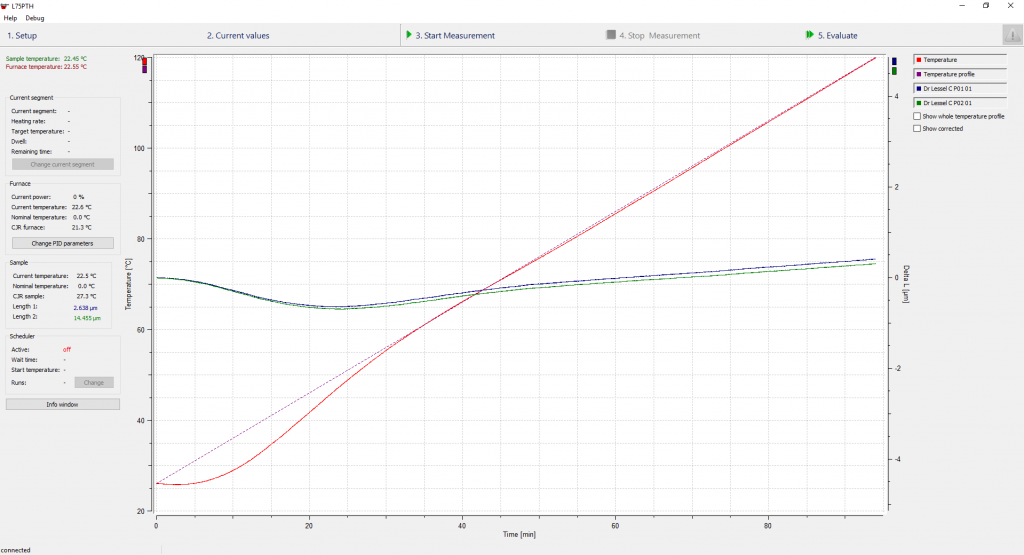The height and width of the screenshot is (555, 1024).
Task: Switch to 2. Current values step
Action: tap(238, 36)
